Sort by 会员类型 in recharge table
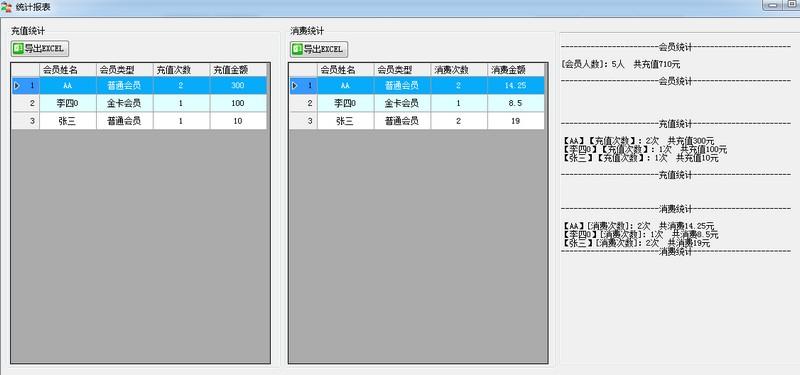This screenshot has height=375, width=800. point(125,69)
